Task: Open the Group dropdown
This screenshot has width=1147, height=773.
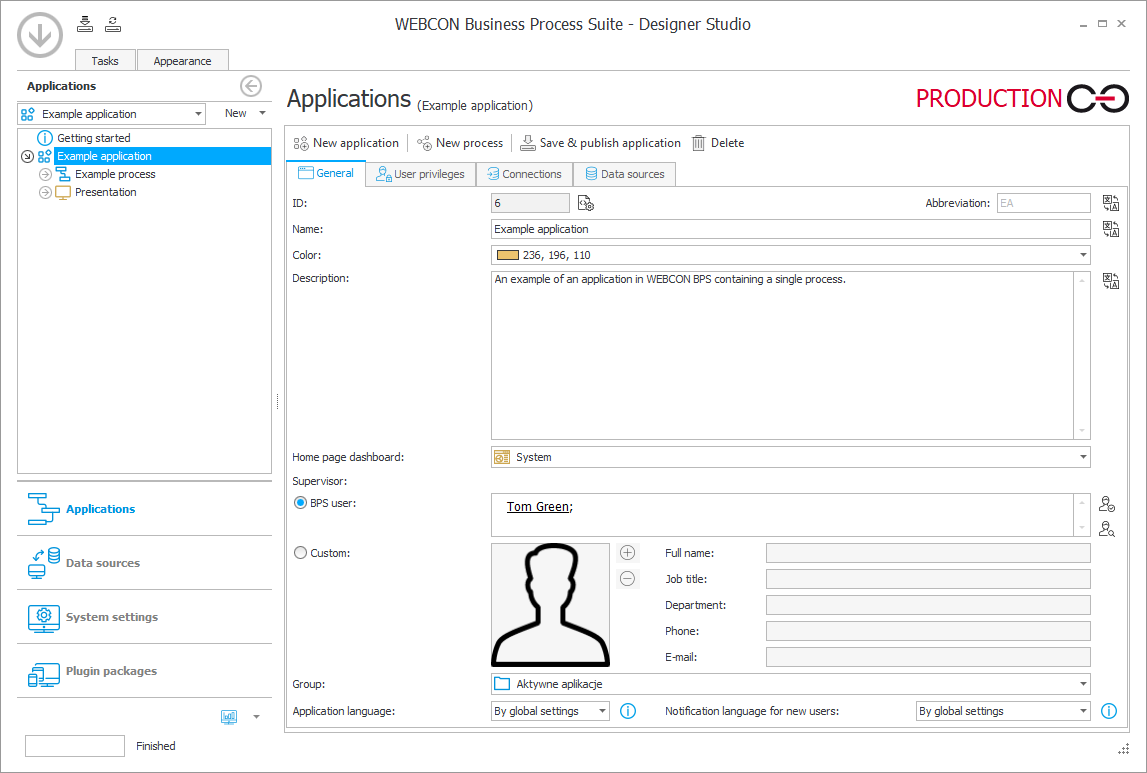Action: [1083, 684]
